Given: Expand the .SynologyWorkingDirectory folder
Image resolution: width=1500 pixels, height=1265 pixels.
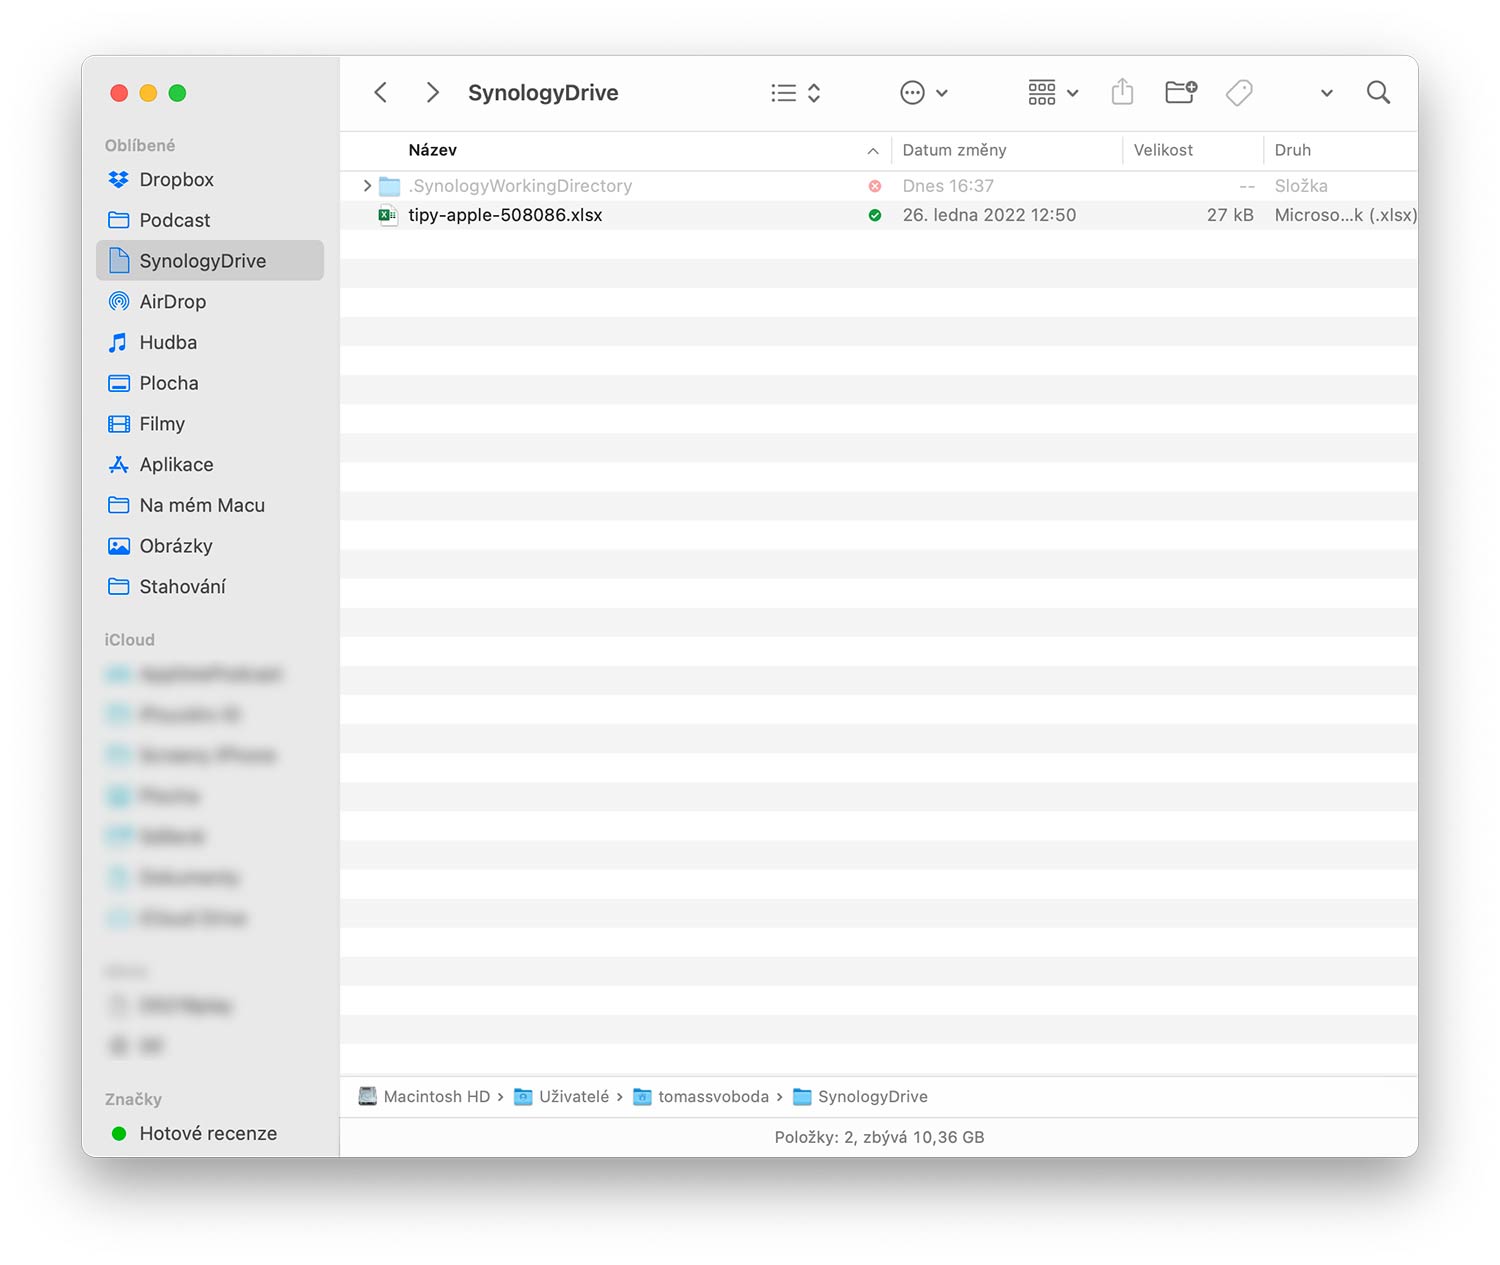Looking at the screenshot, I should click(x=367, y=186).
